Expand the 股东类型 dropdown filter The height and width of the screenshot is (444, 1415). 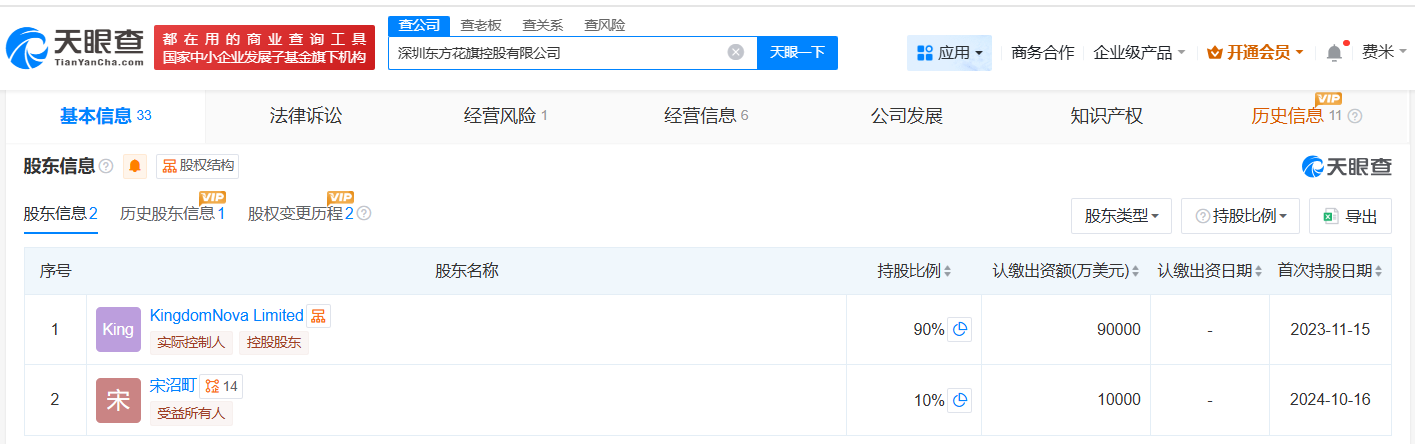(x=1121, y=216)
